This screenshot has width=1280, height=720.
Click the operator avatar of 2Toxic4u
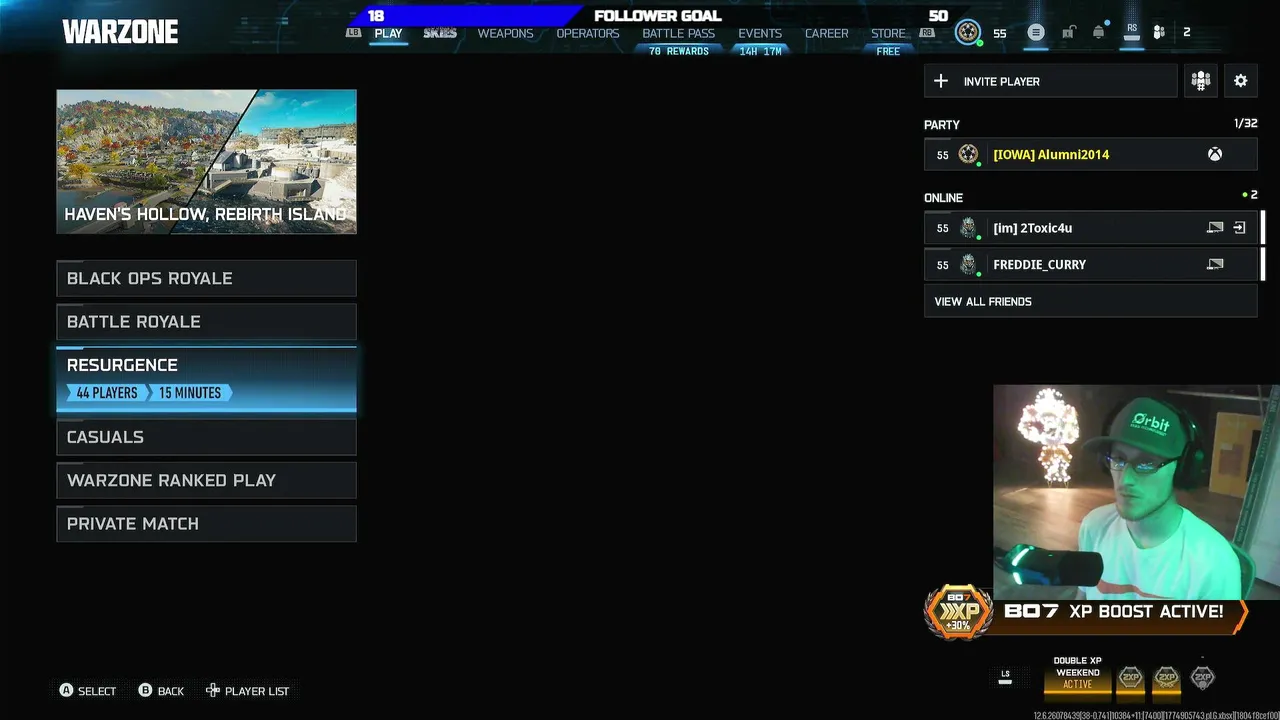point(968,228)
